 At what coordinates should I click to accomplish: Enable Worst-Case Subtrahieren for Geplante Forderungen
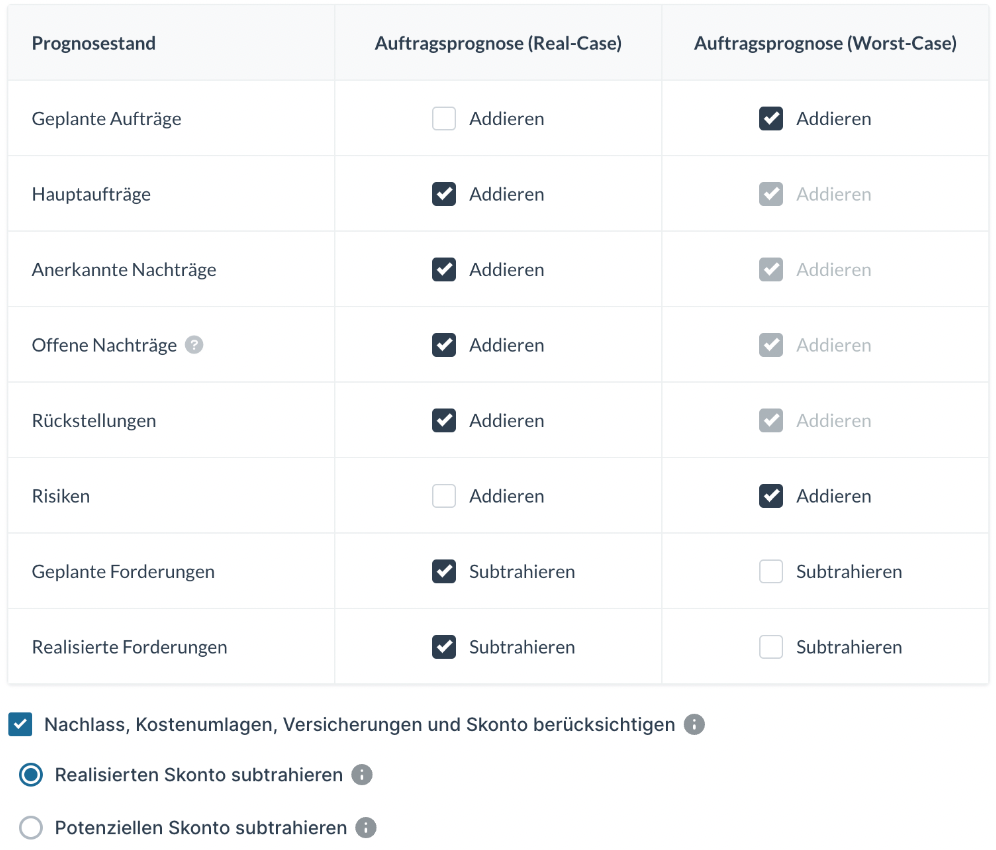click(771, 572)
